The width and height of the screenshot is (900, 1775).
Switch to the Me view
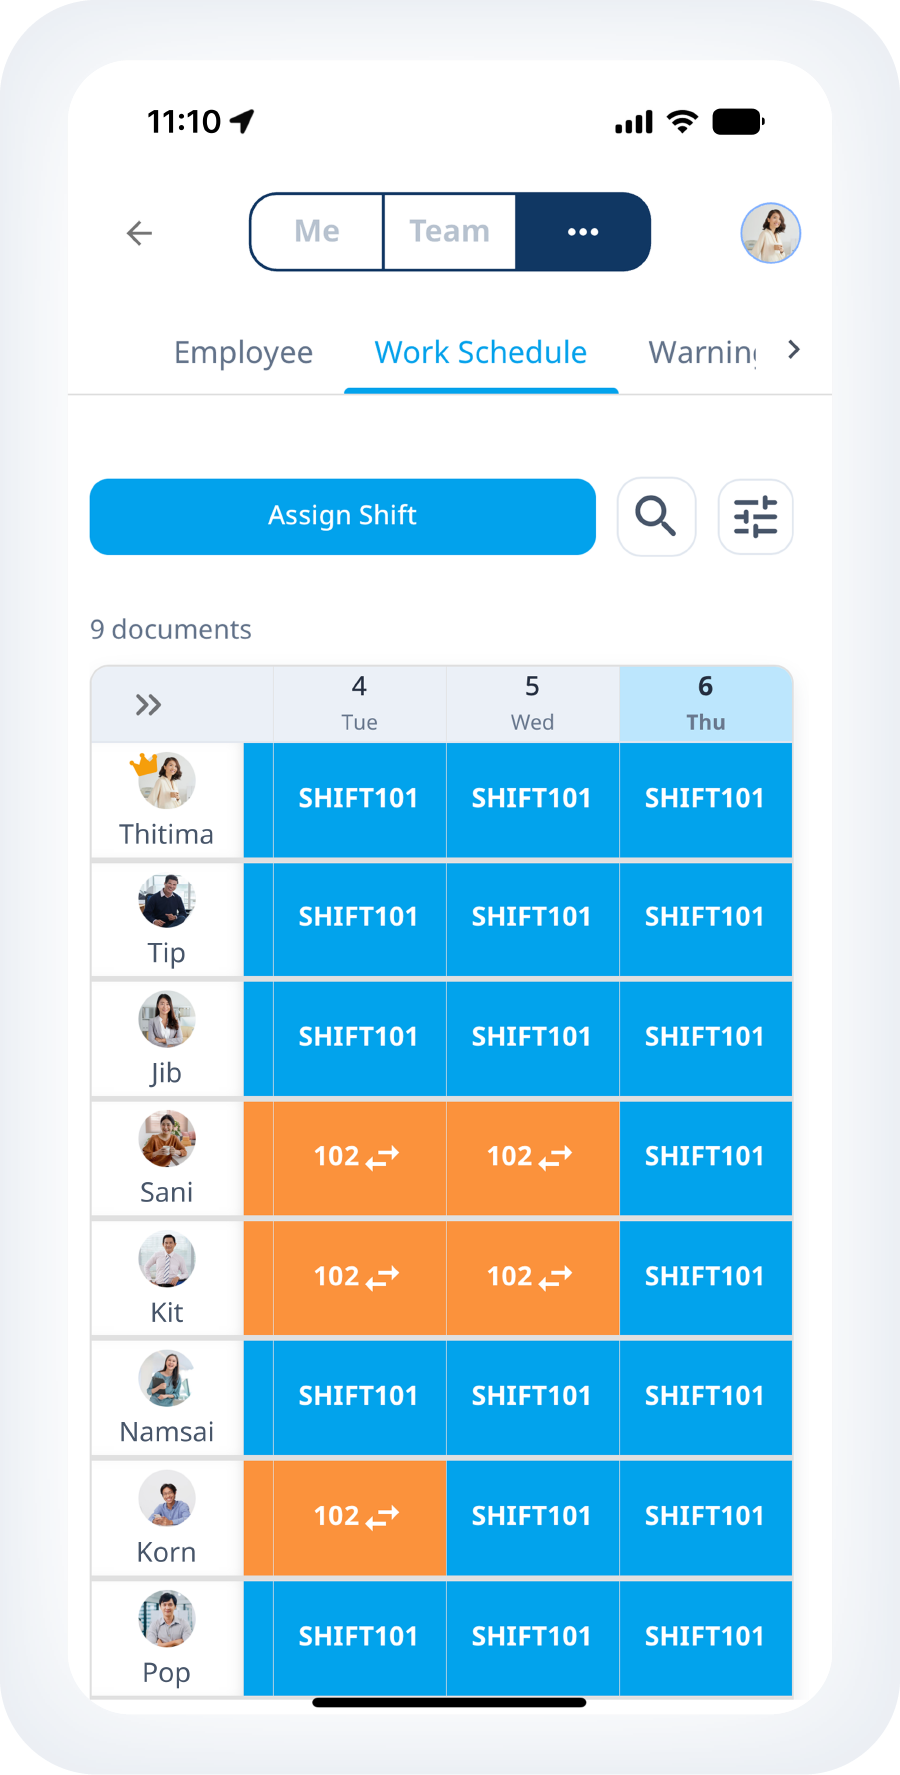[x=317, y=232]
